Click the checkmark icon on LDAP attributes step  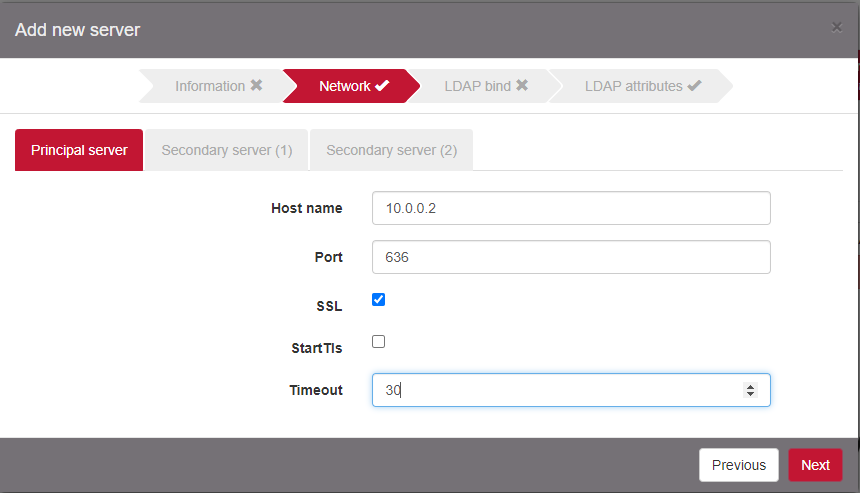coord(694,86)
